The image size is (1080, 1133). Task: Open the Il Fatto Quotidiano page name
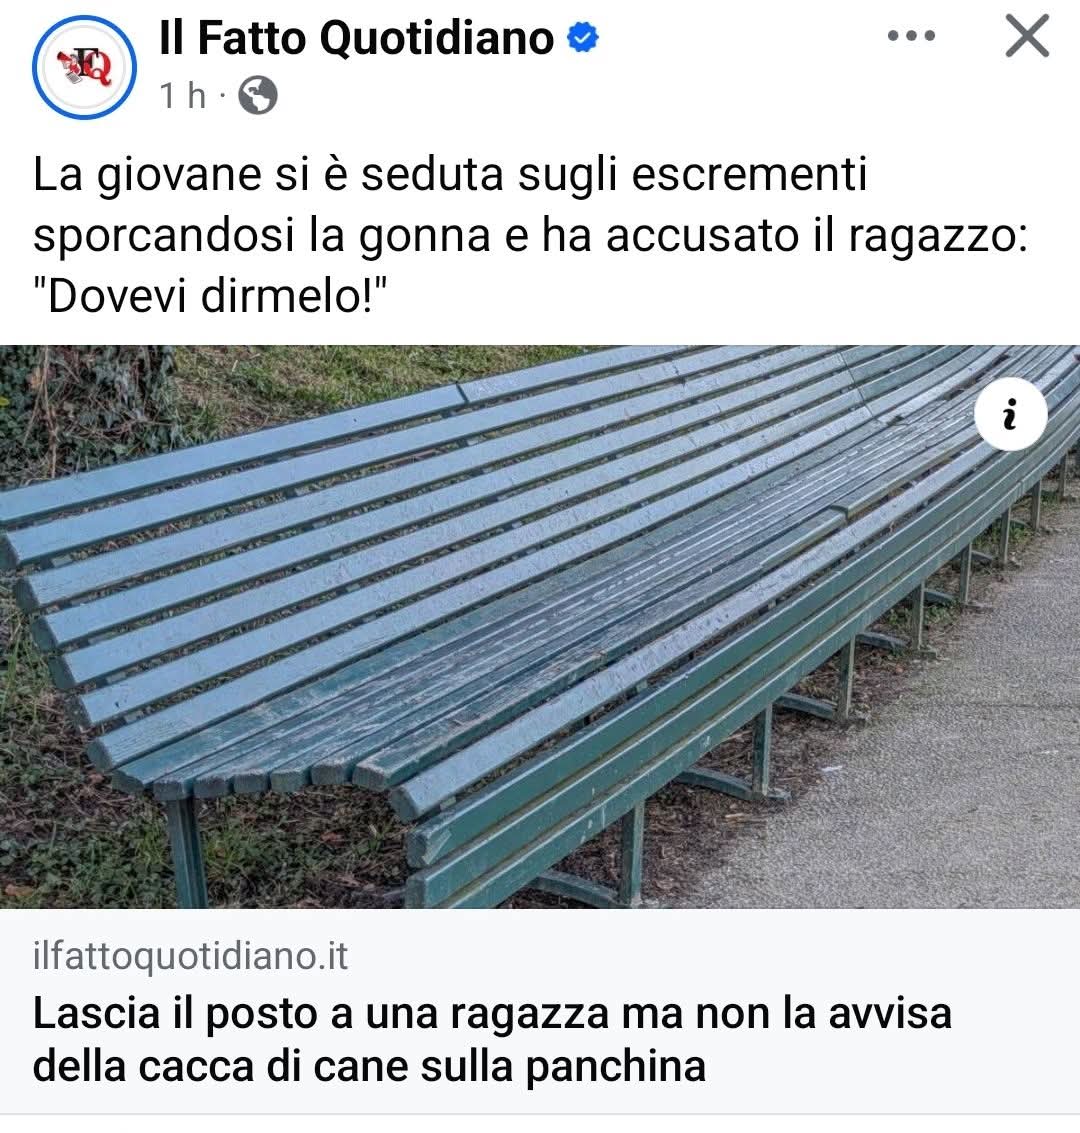click(357, 38)
